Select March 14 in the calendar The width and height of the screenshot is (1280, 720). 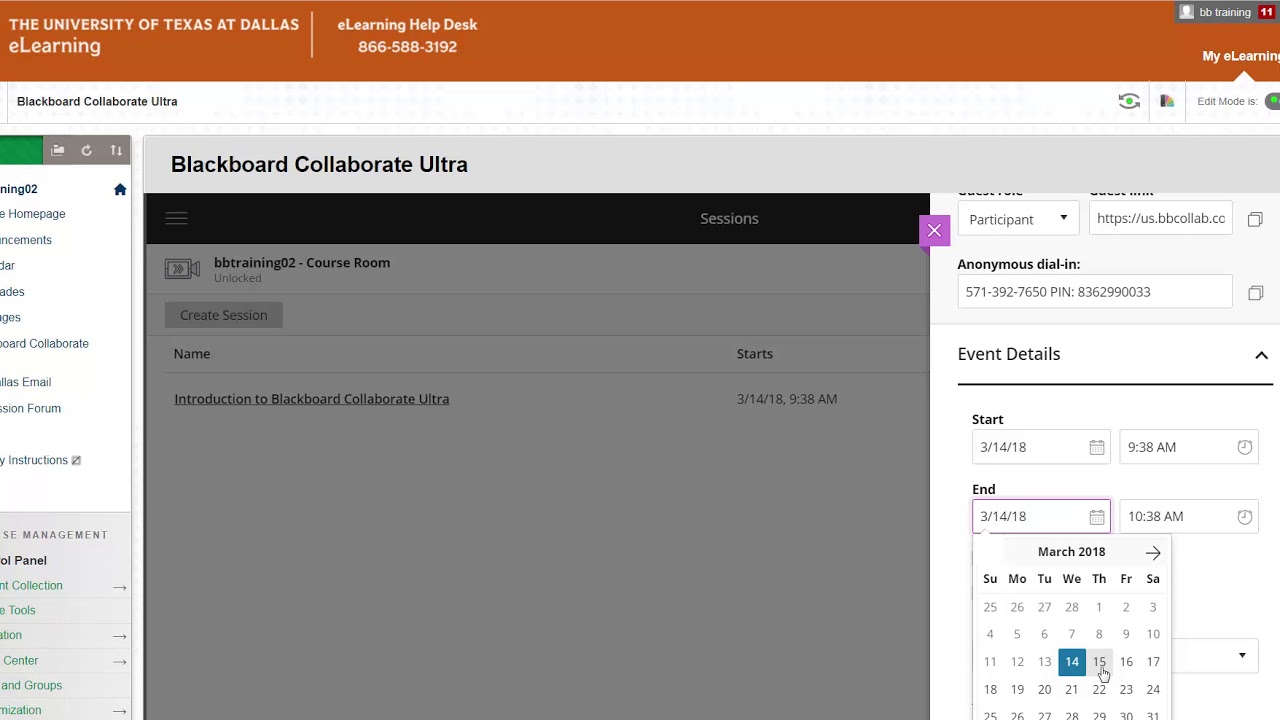click(x=1071, y=661)
